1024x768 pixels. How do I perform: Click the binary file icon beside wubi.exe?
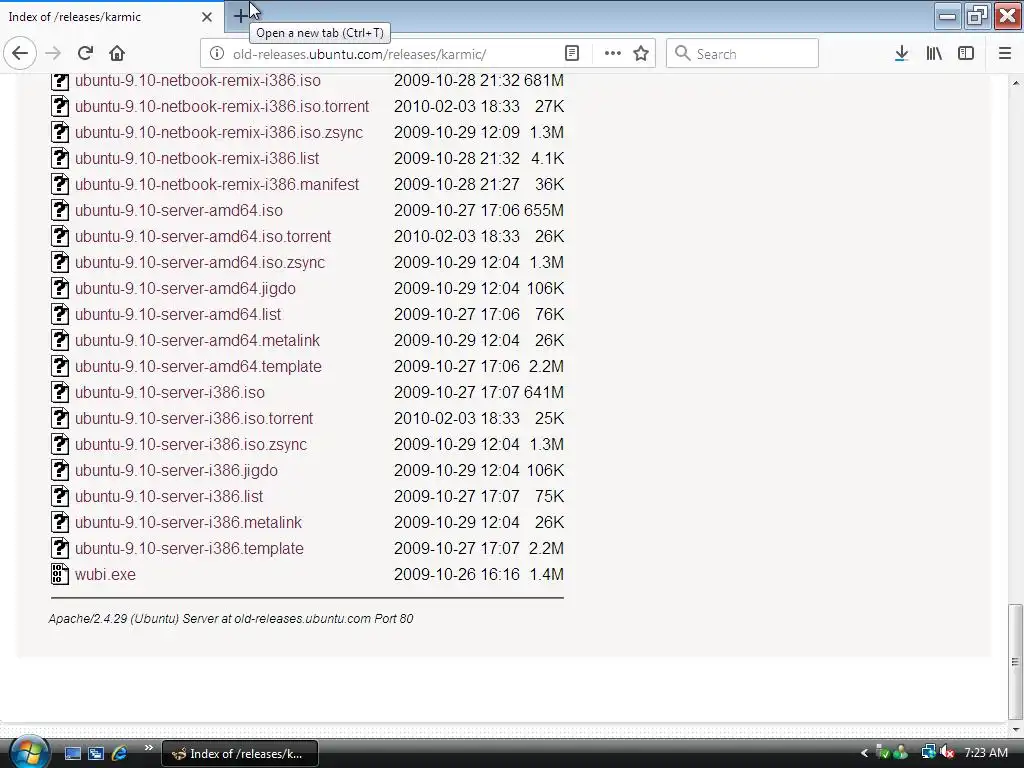click(59, 574)
